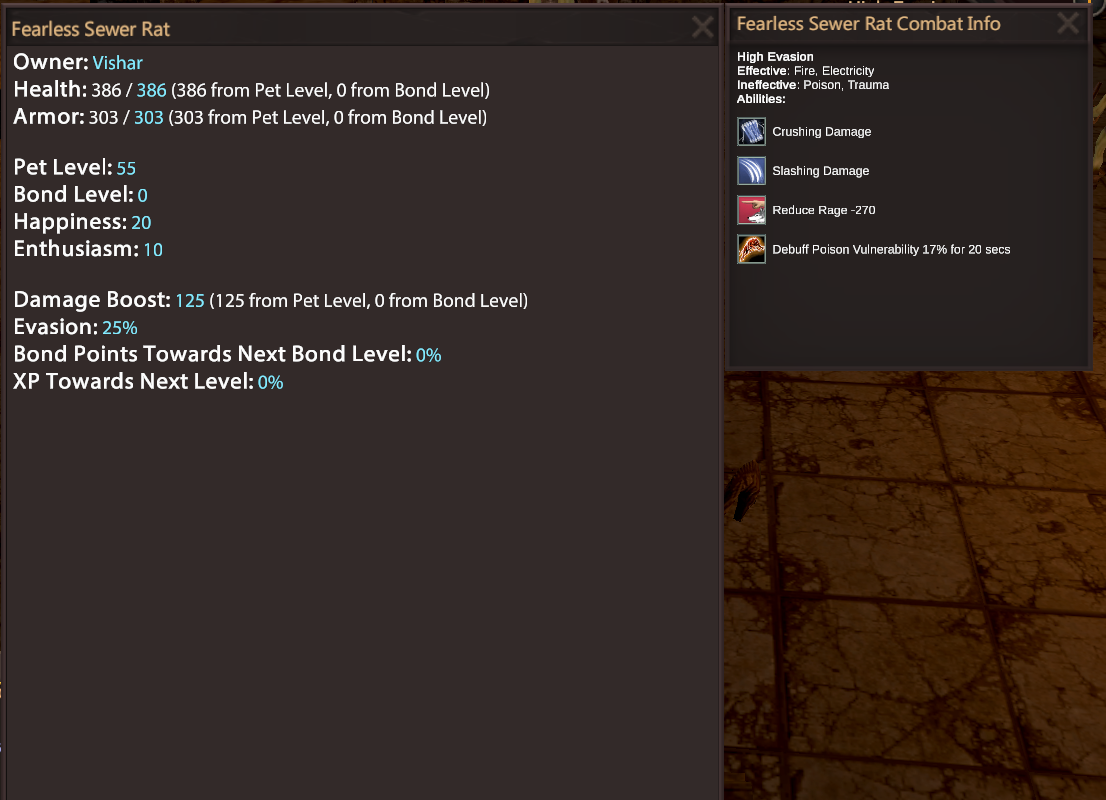Click the Reduce Rage ability icon
1106x800 pixels.
click(751, 210)
